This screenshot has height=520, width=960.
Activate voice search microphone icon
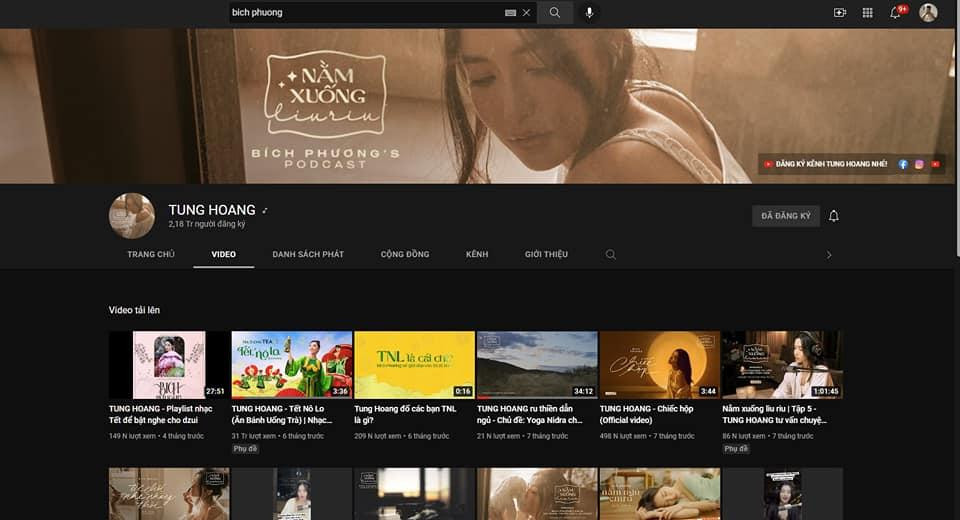click(x=589, y=13)
